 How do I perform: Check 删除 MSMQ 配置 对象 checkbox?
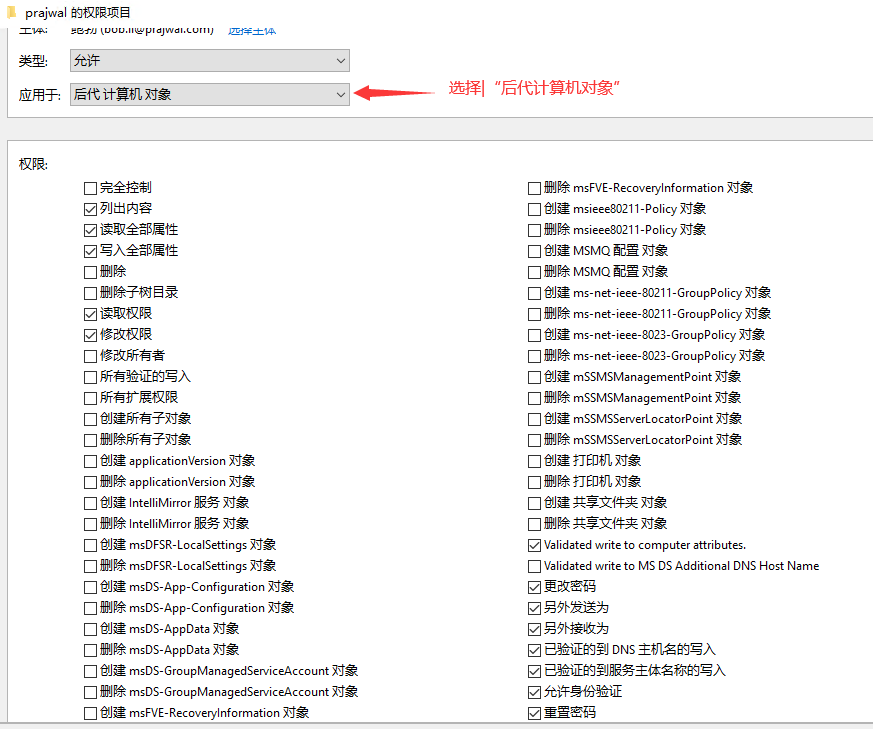pyautogui.click(x=534, y=272)
